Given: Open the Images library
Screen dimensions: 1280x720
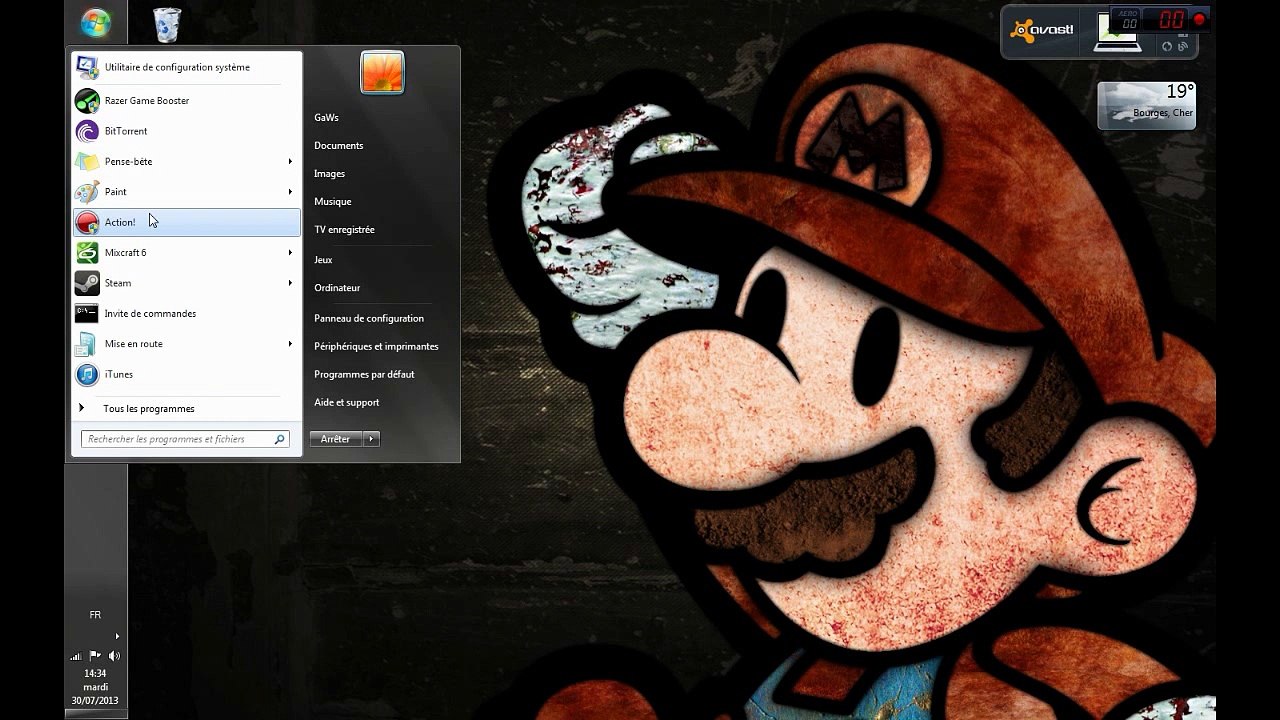Looking at the screenshot, I should click(329, 173).
